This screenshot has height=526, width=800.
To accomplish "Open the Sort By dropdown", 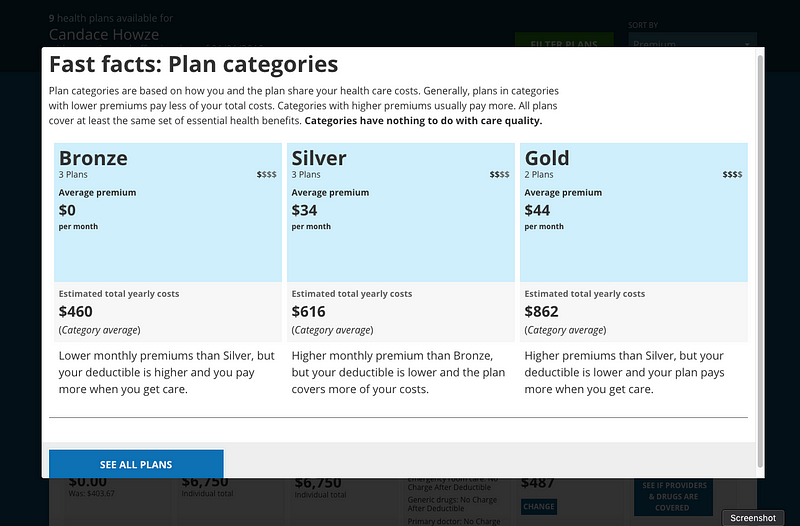I will point(691,44).
